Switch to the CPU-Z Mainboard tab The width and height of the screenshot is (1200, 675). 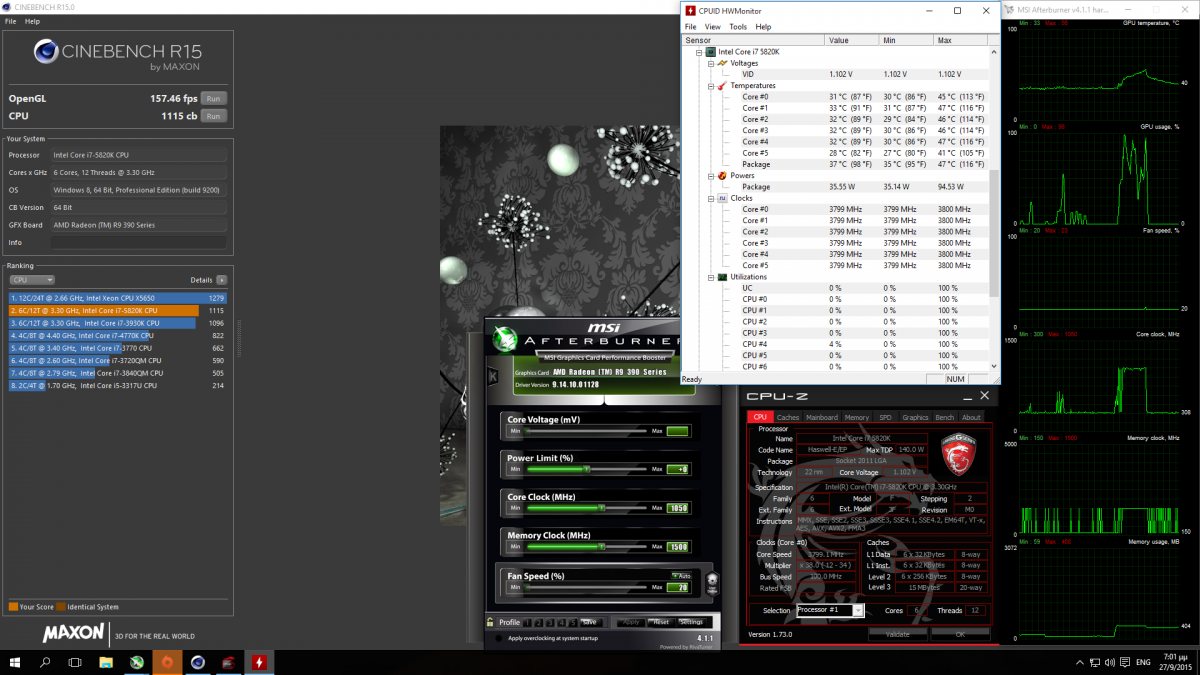click(822, 417)
